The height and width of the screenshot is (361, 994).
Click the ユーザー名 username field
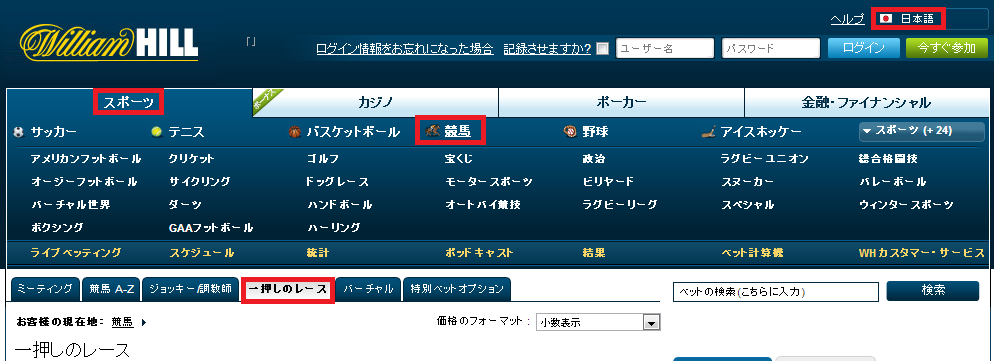665,48
